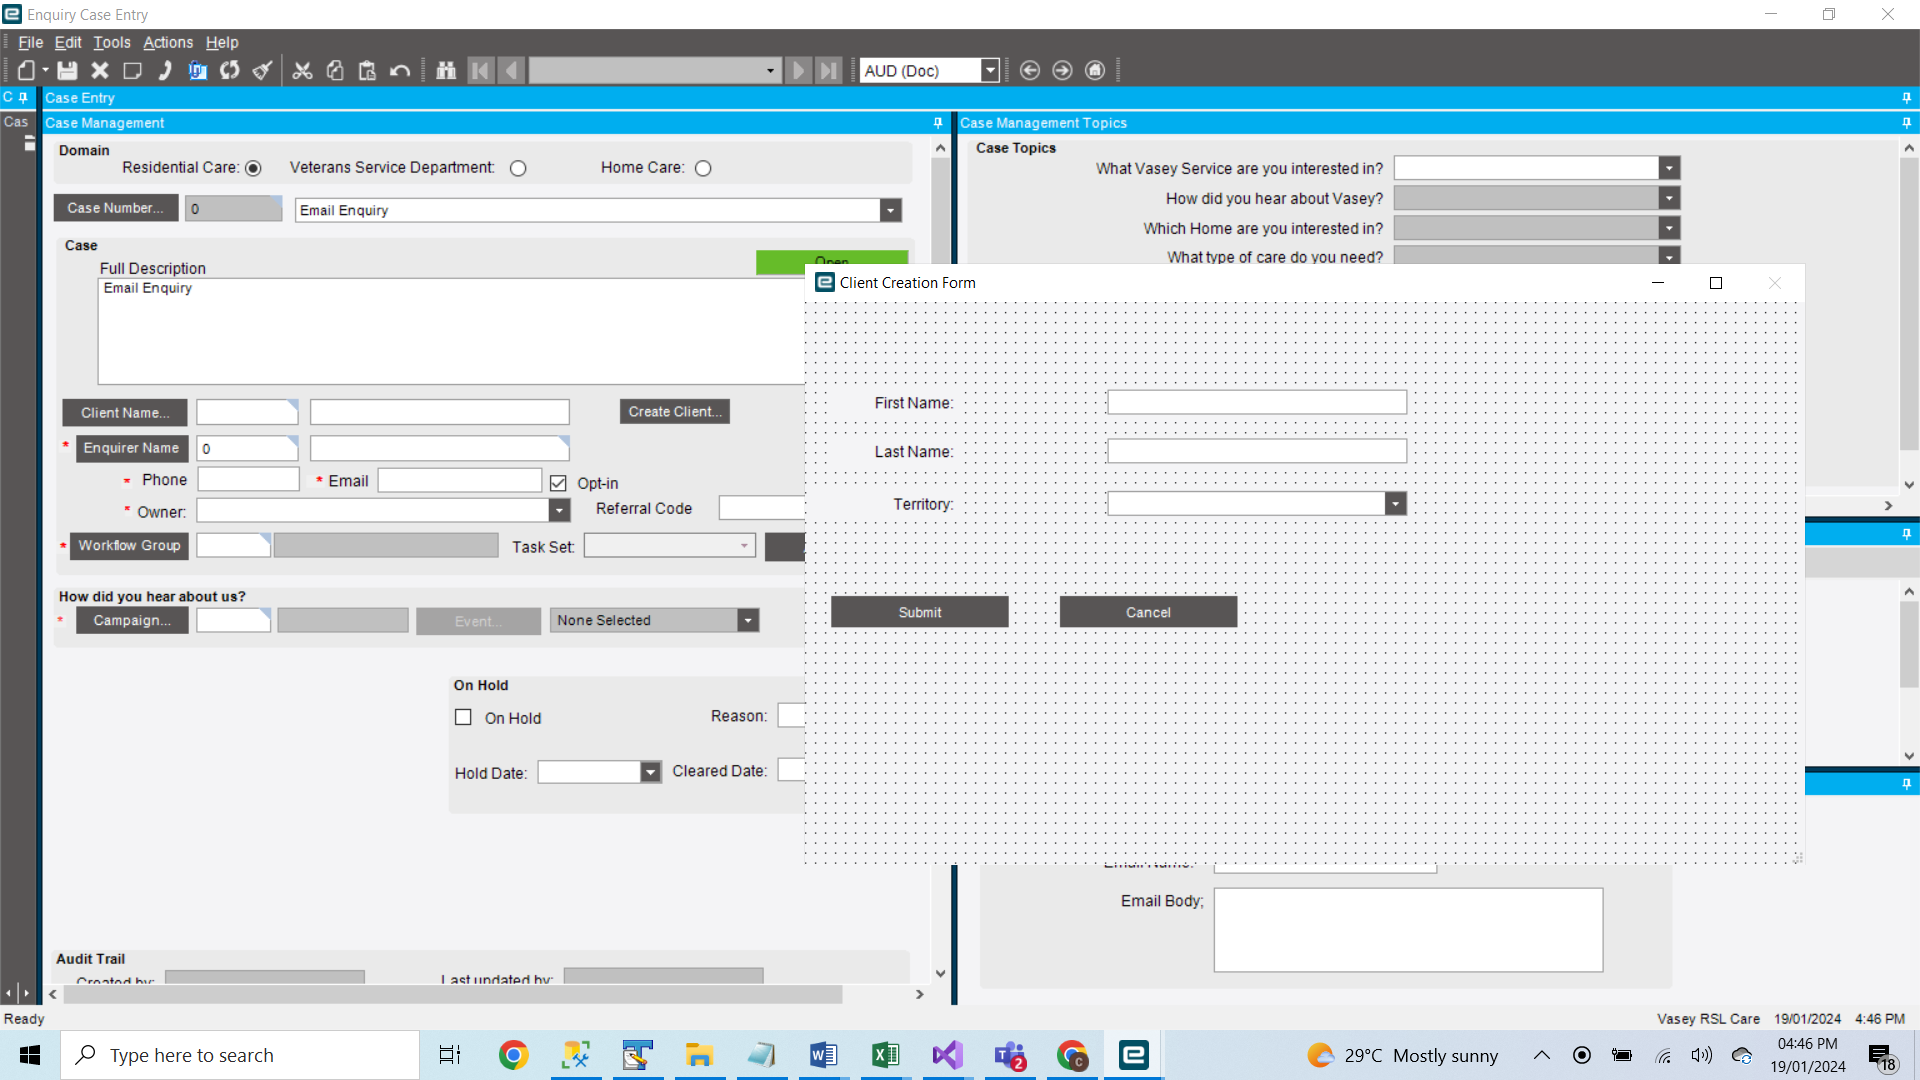Jump to the last record navigation icon

(829, 70)
